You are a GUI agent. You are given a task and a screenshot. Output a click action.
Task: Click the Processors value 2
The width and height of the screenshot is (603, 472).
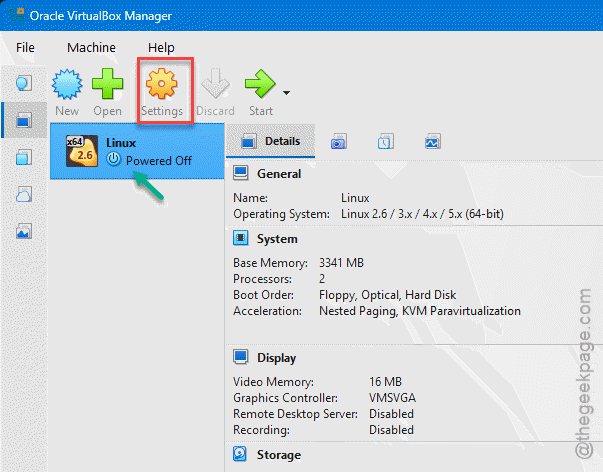pyautogui.click(x=322, y=279)
